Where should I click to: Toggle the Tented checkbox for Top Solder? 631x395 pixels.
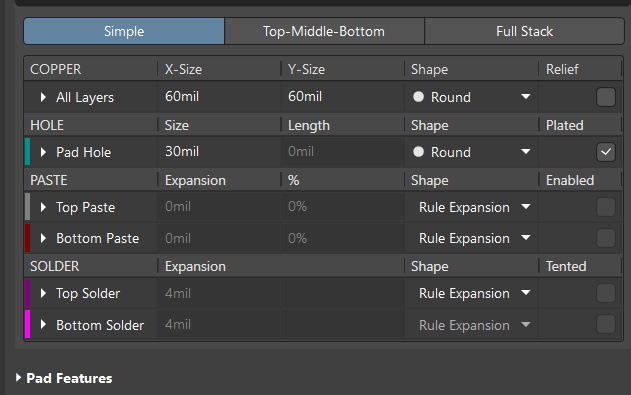tap(606, 293)
